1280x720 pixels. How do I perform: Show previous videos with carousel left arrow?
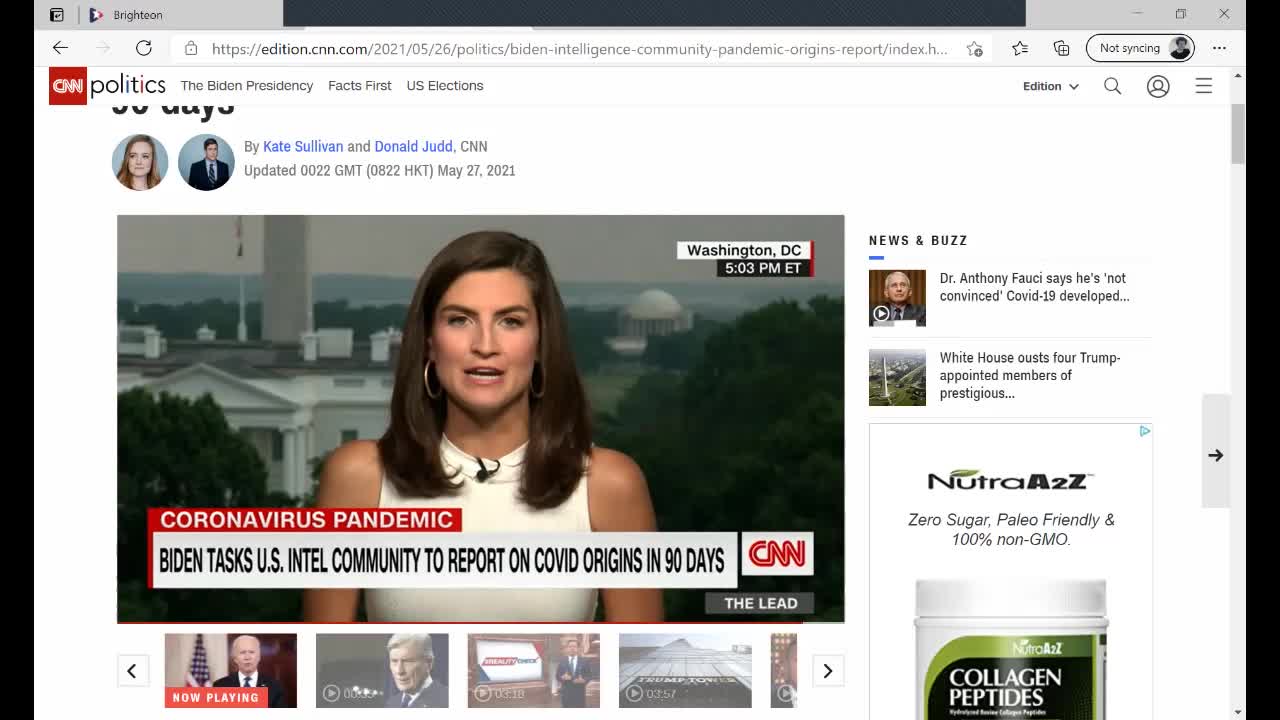[132, 671]
